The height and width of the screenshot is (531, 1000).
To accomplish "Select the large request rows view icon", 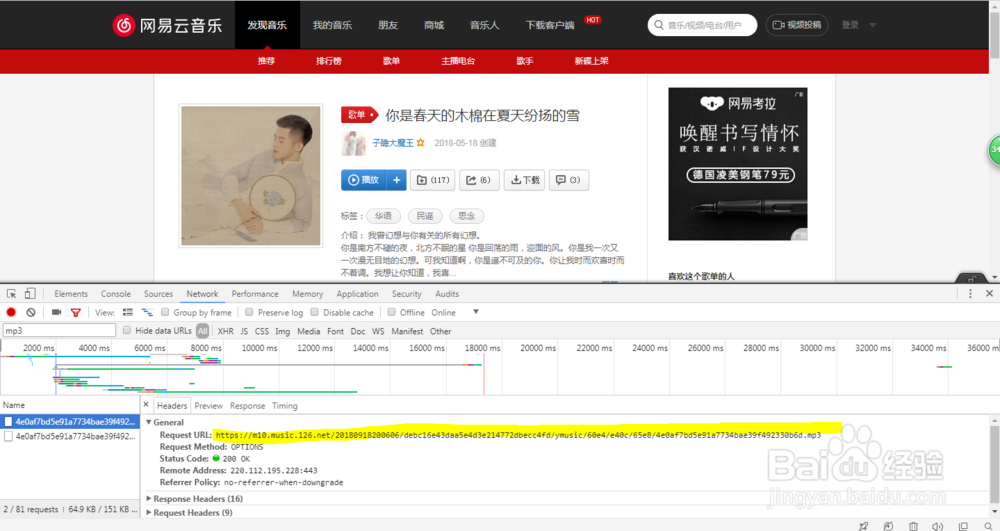I will (x=128, y=312).
